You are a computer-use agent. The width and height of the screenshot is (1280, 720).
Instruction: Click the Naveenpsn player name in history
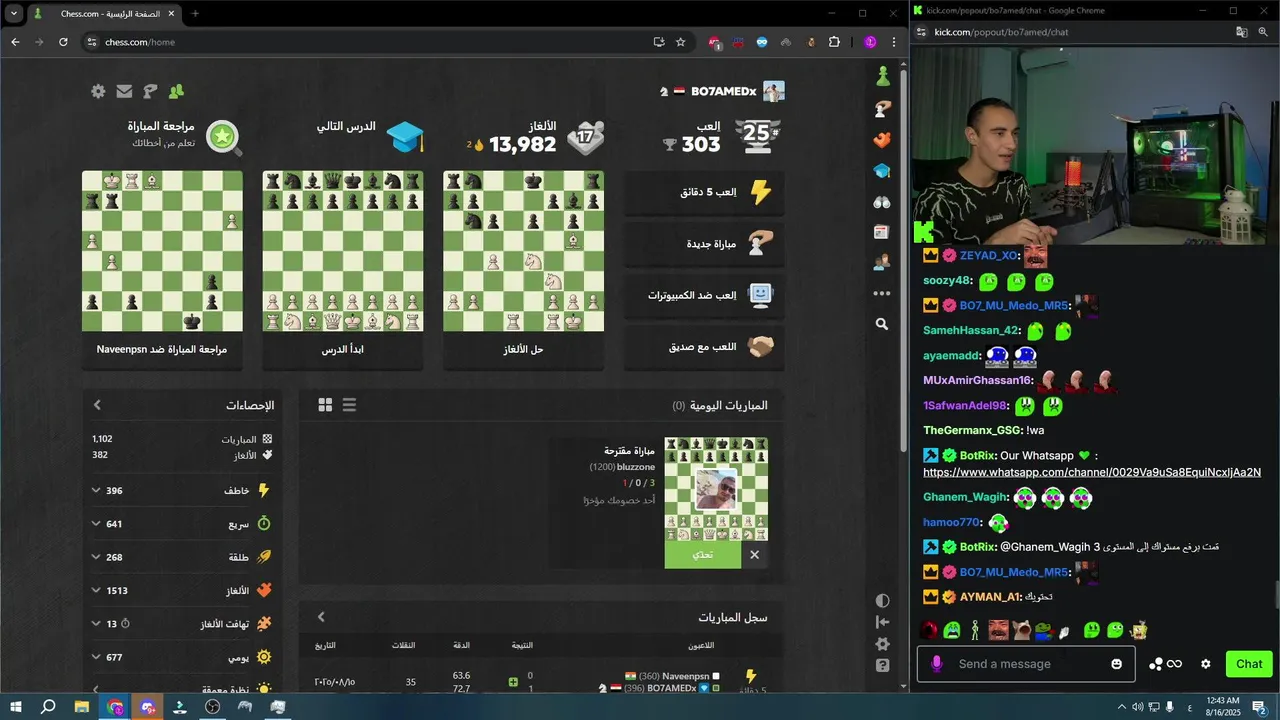tap(685, 676)
